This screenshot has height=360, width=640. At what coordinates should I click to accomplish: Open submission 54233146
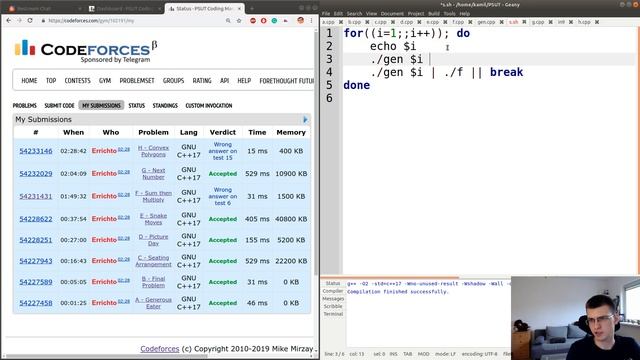pos(36,151)
